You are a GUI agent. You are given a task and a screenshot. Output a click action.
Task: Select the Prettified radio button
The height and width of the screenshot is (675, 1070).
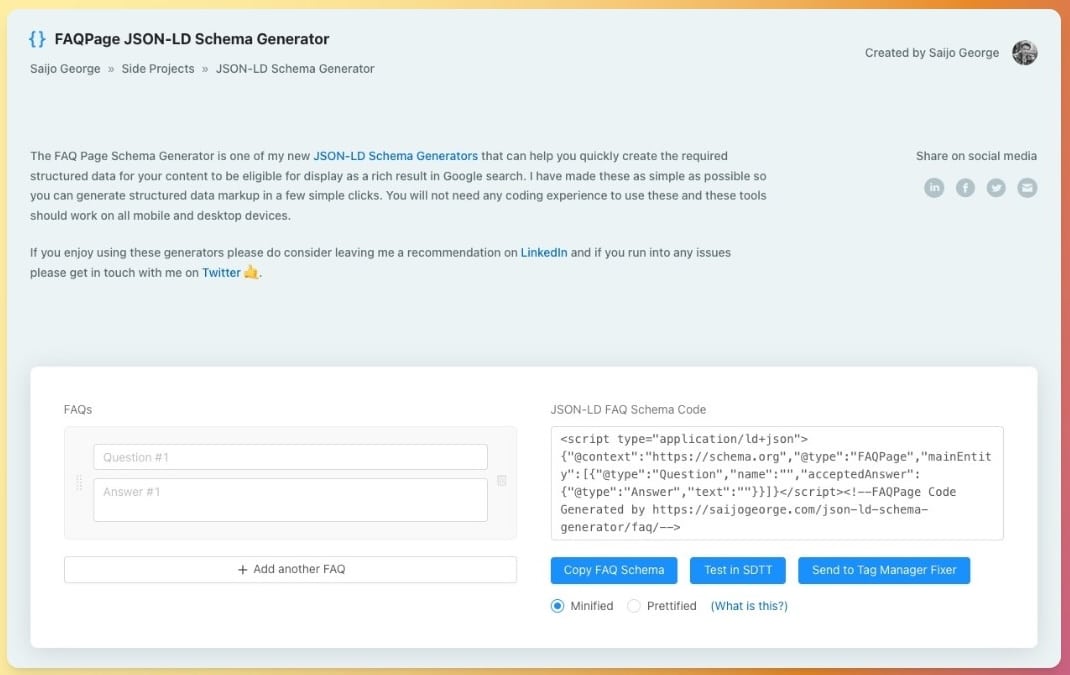[633, 606]
